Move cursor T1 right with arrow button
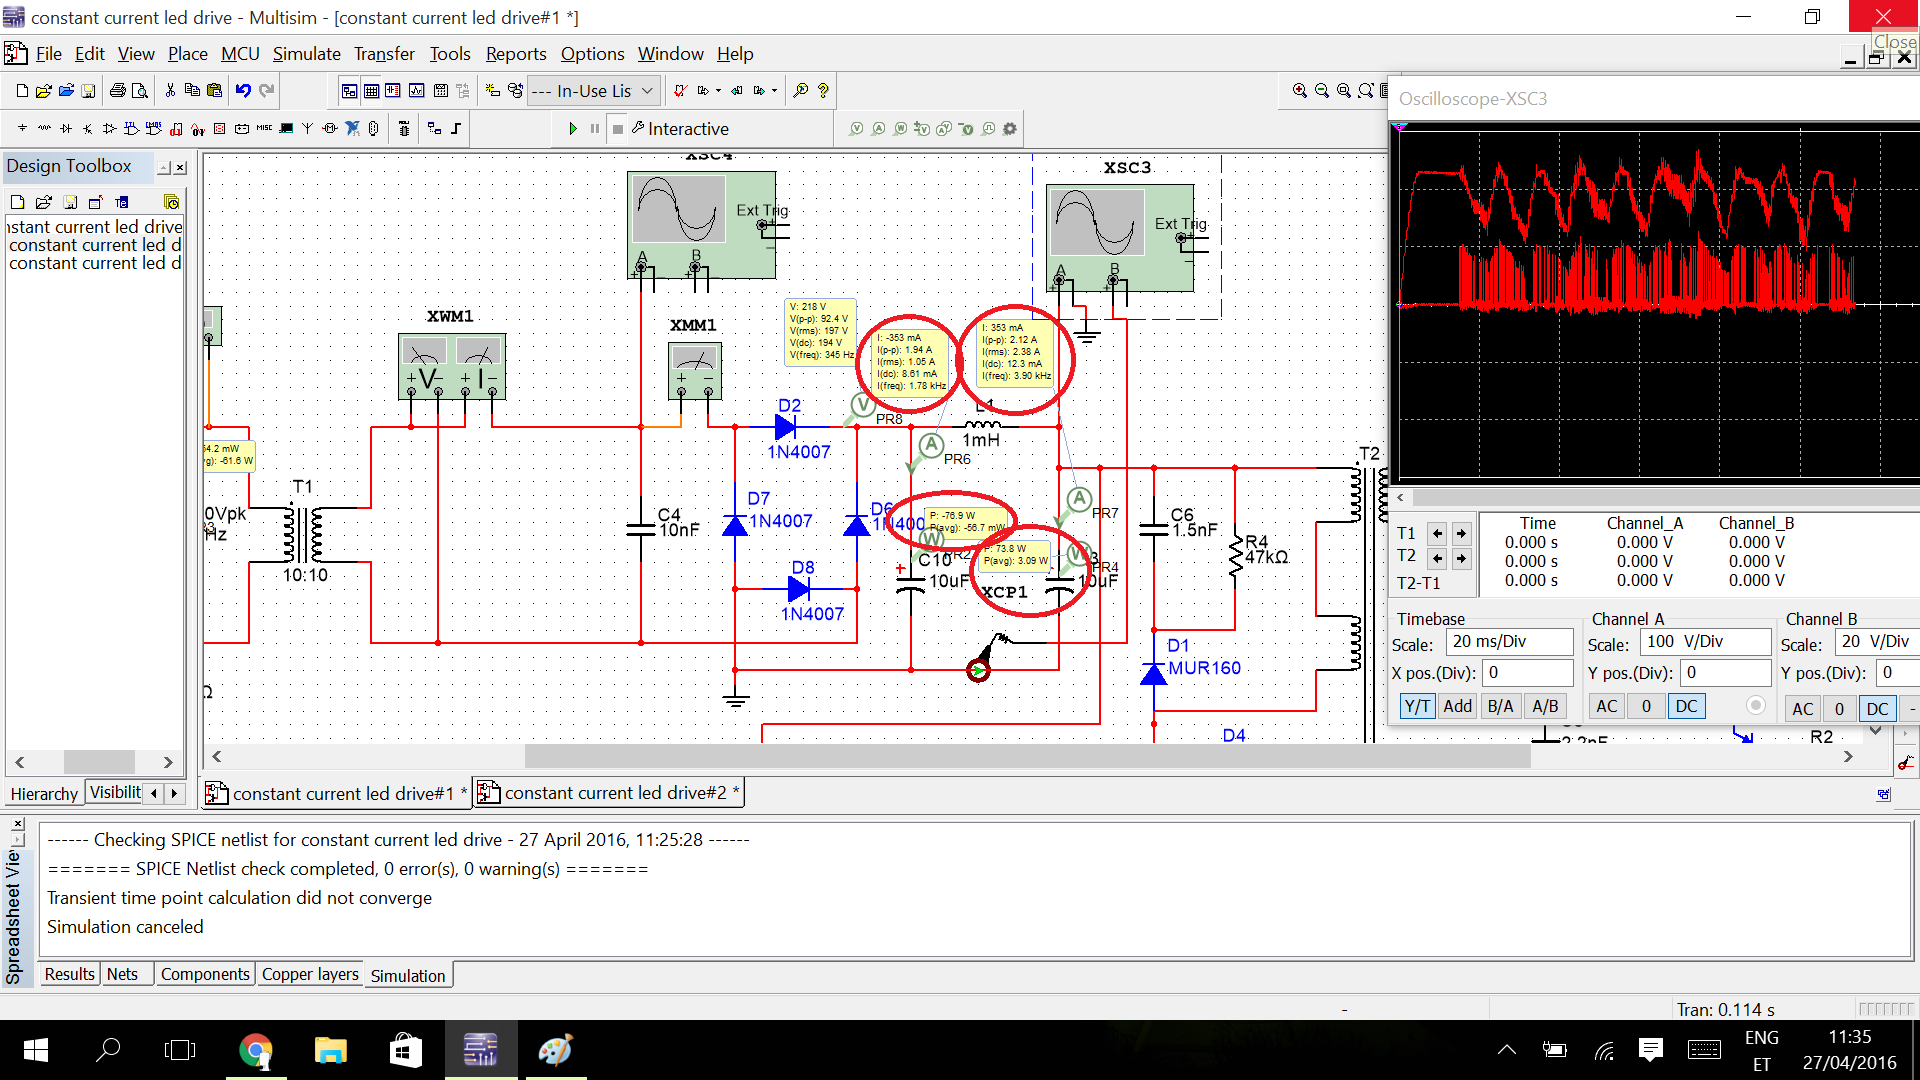 point(1461,533)
